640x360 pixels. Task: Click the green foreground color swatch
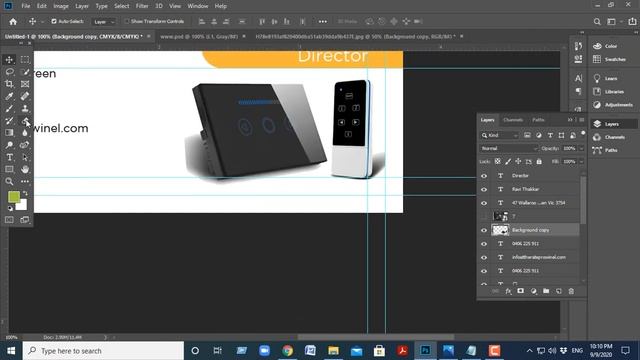coord(13,196)
